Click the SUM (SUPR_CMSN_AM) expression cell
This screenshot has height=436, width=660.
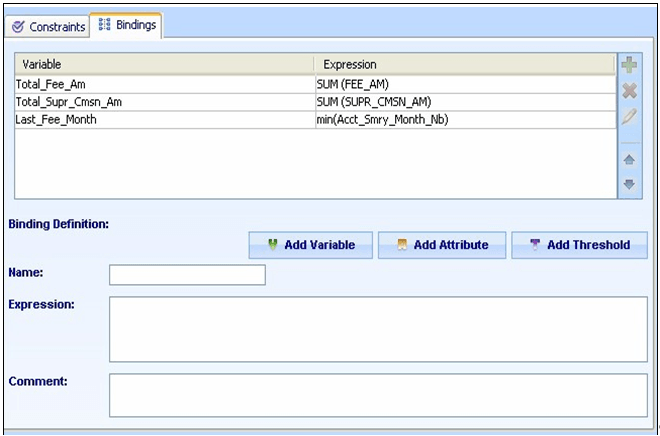point(466,102)
